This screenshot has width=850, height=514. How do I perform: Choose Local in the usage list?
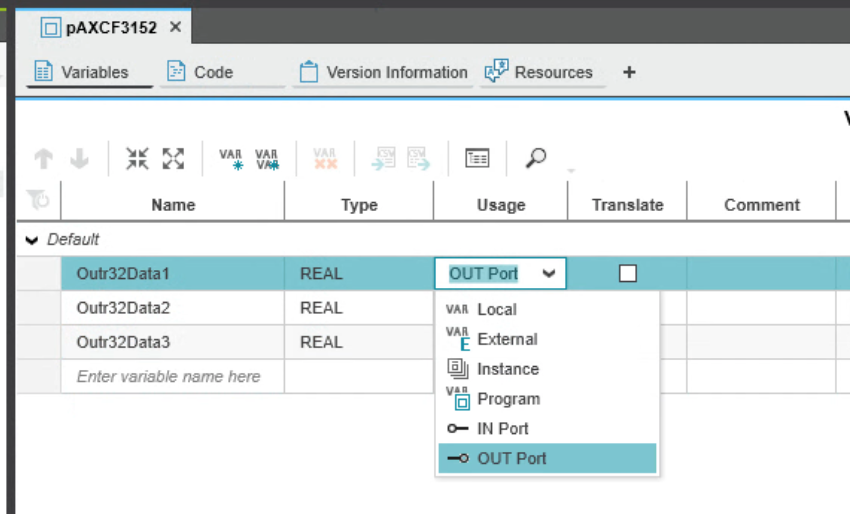tap(547, 309)
